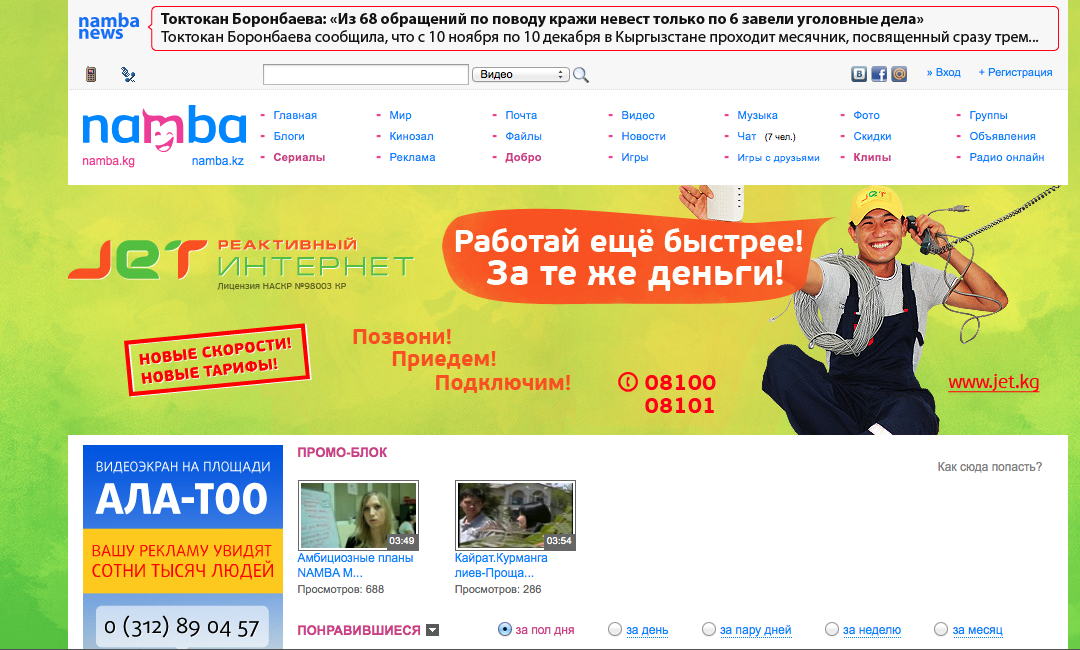
Task: Open the VKontakte social login icon
Action: pos(859,74)
